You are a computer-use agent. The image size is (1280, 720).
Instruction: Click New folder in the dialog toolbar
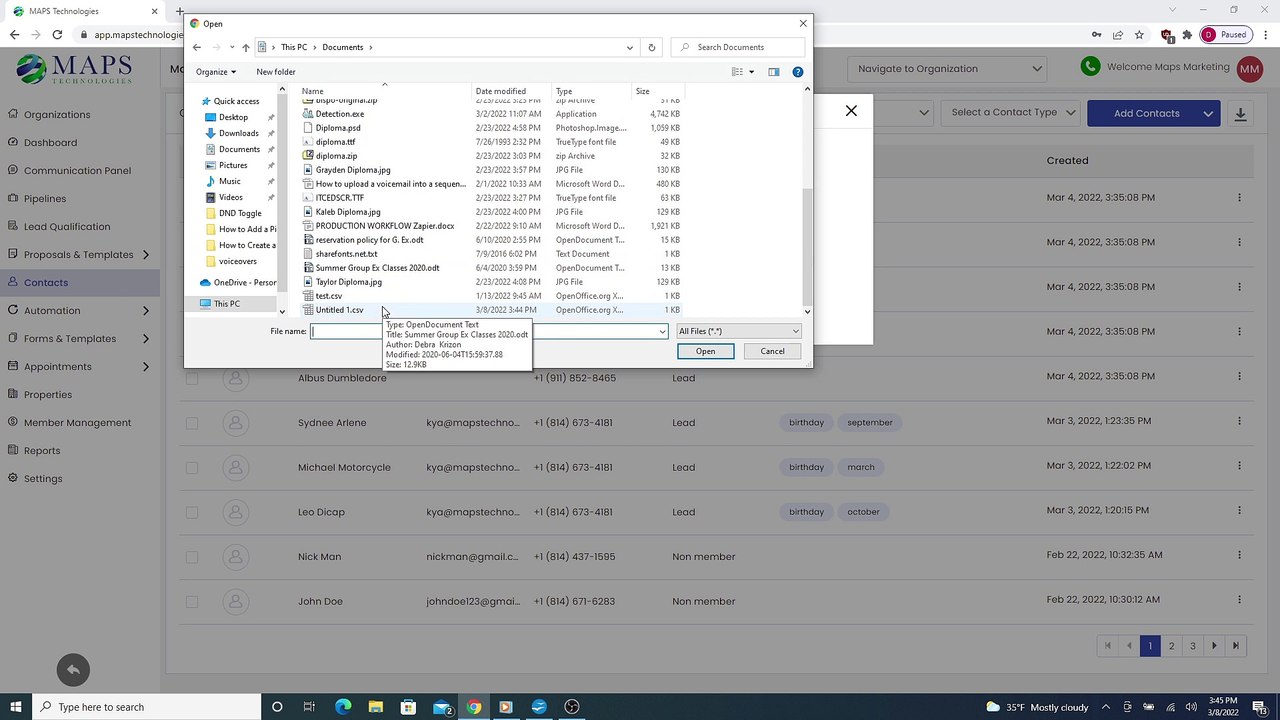coord(276,72)
